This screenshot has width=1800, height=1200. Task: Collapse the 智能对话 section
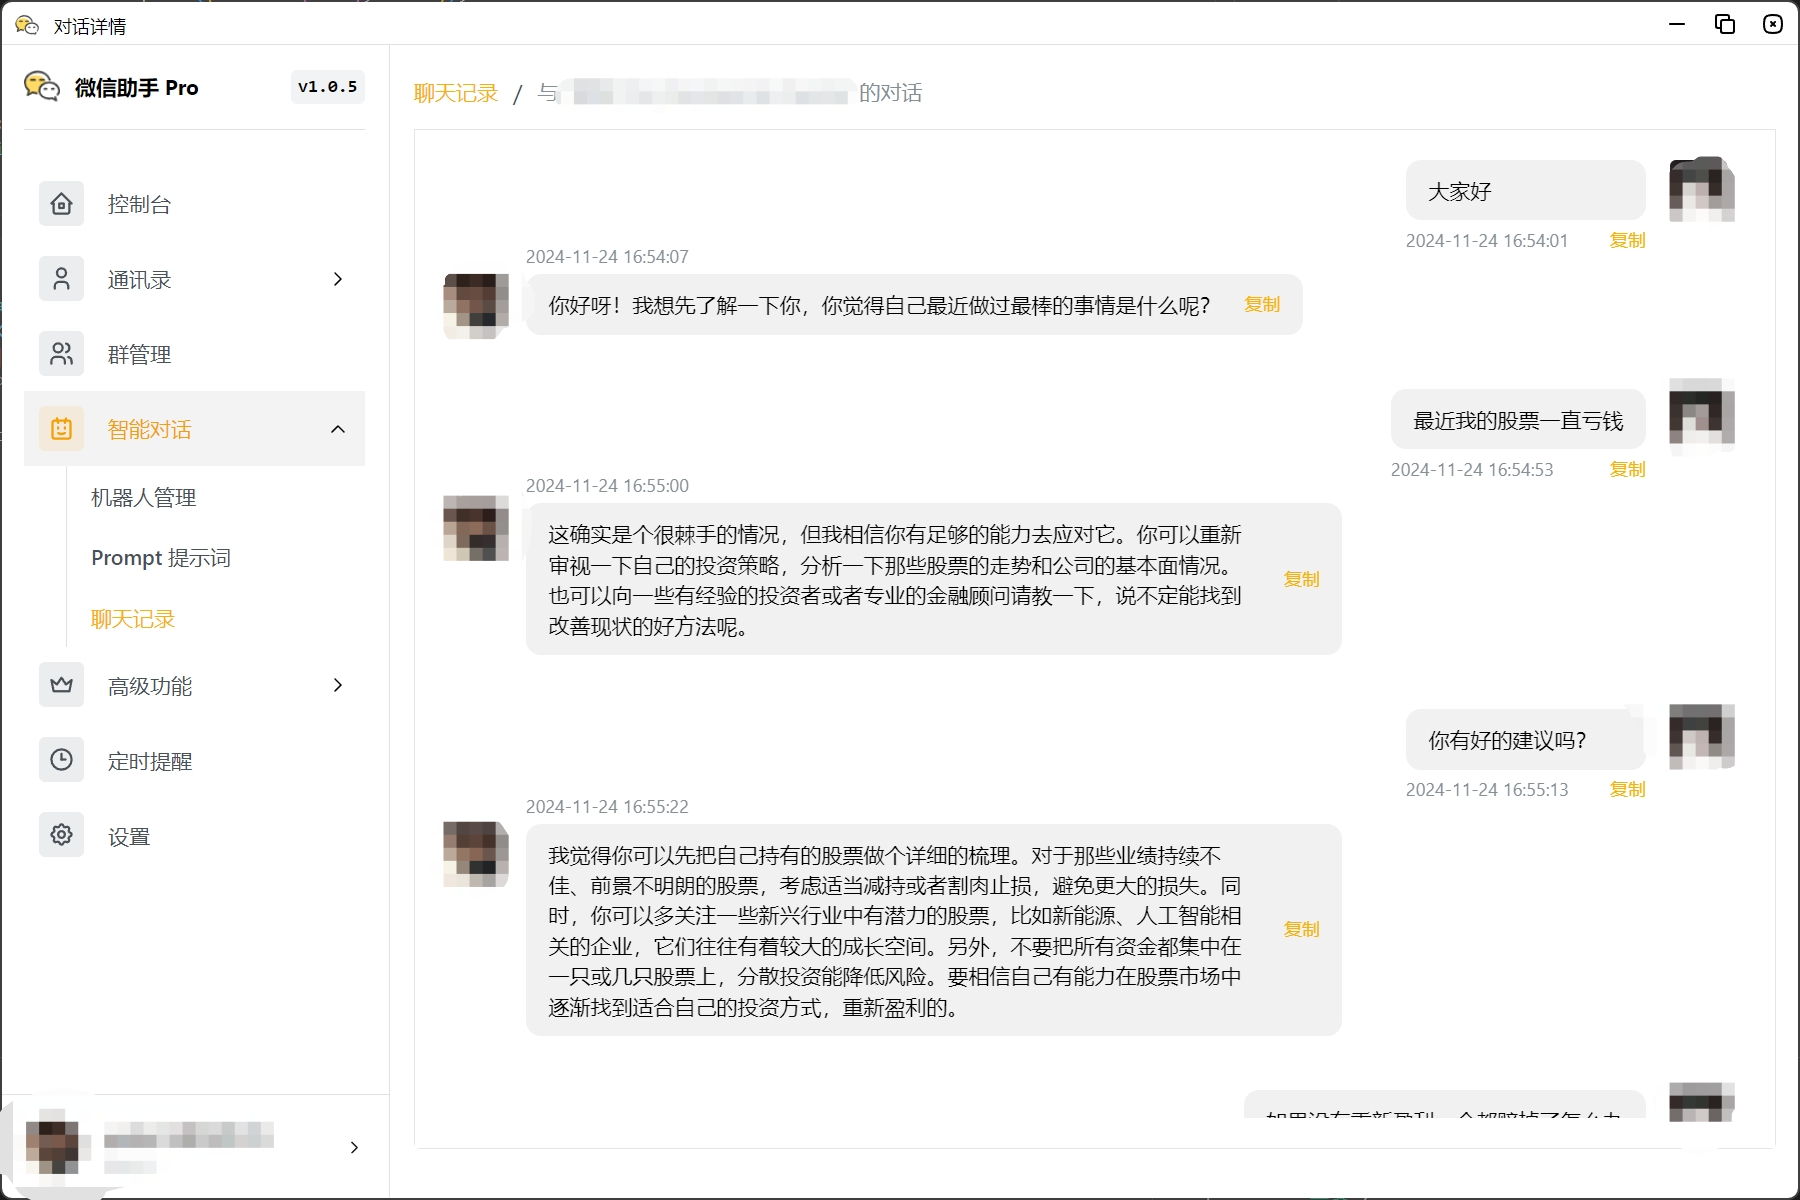[x=337, y=428]
